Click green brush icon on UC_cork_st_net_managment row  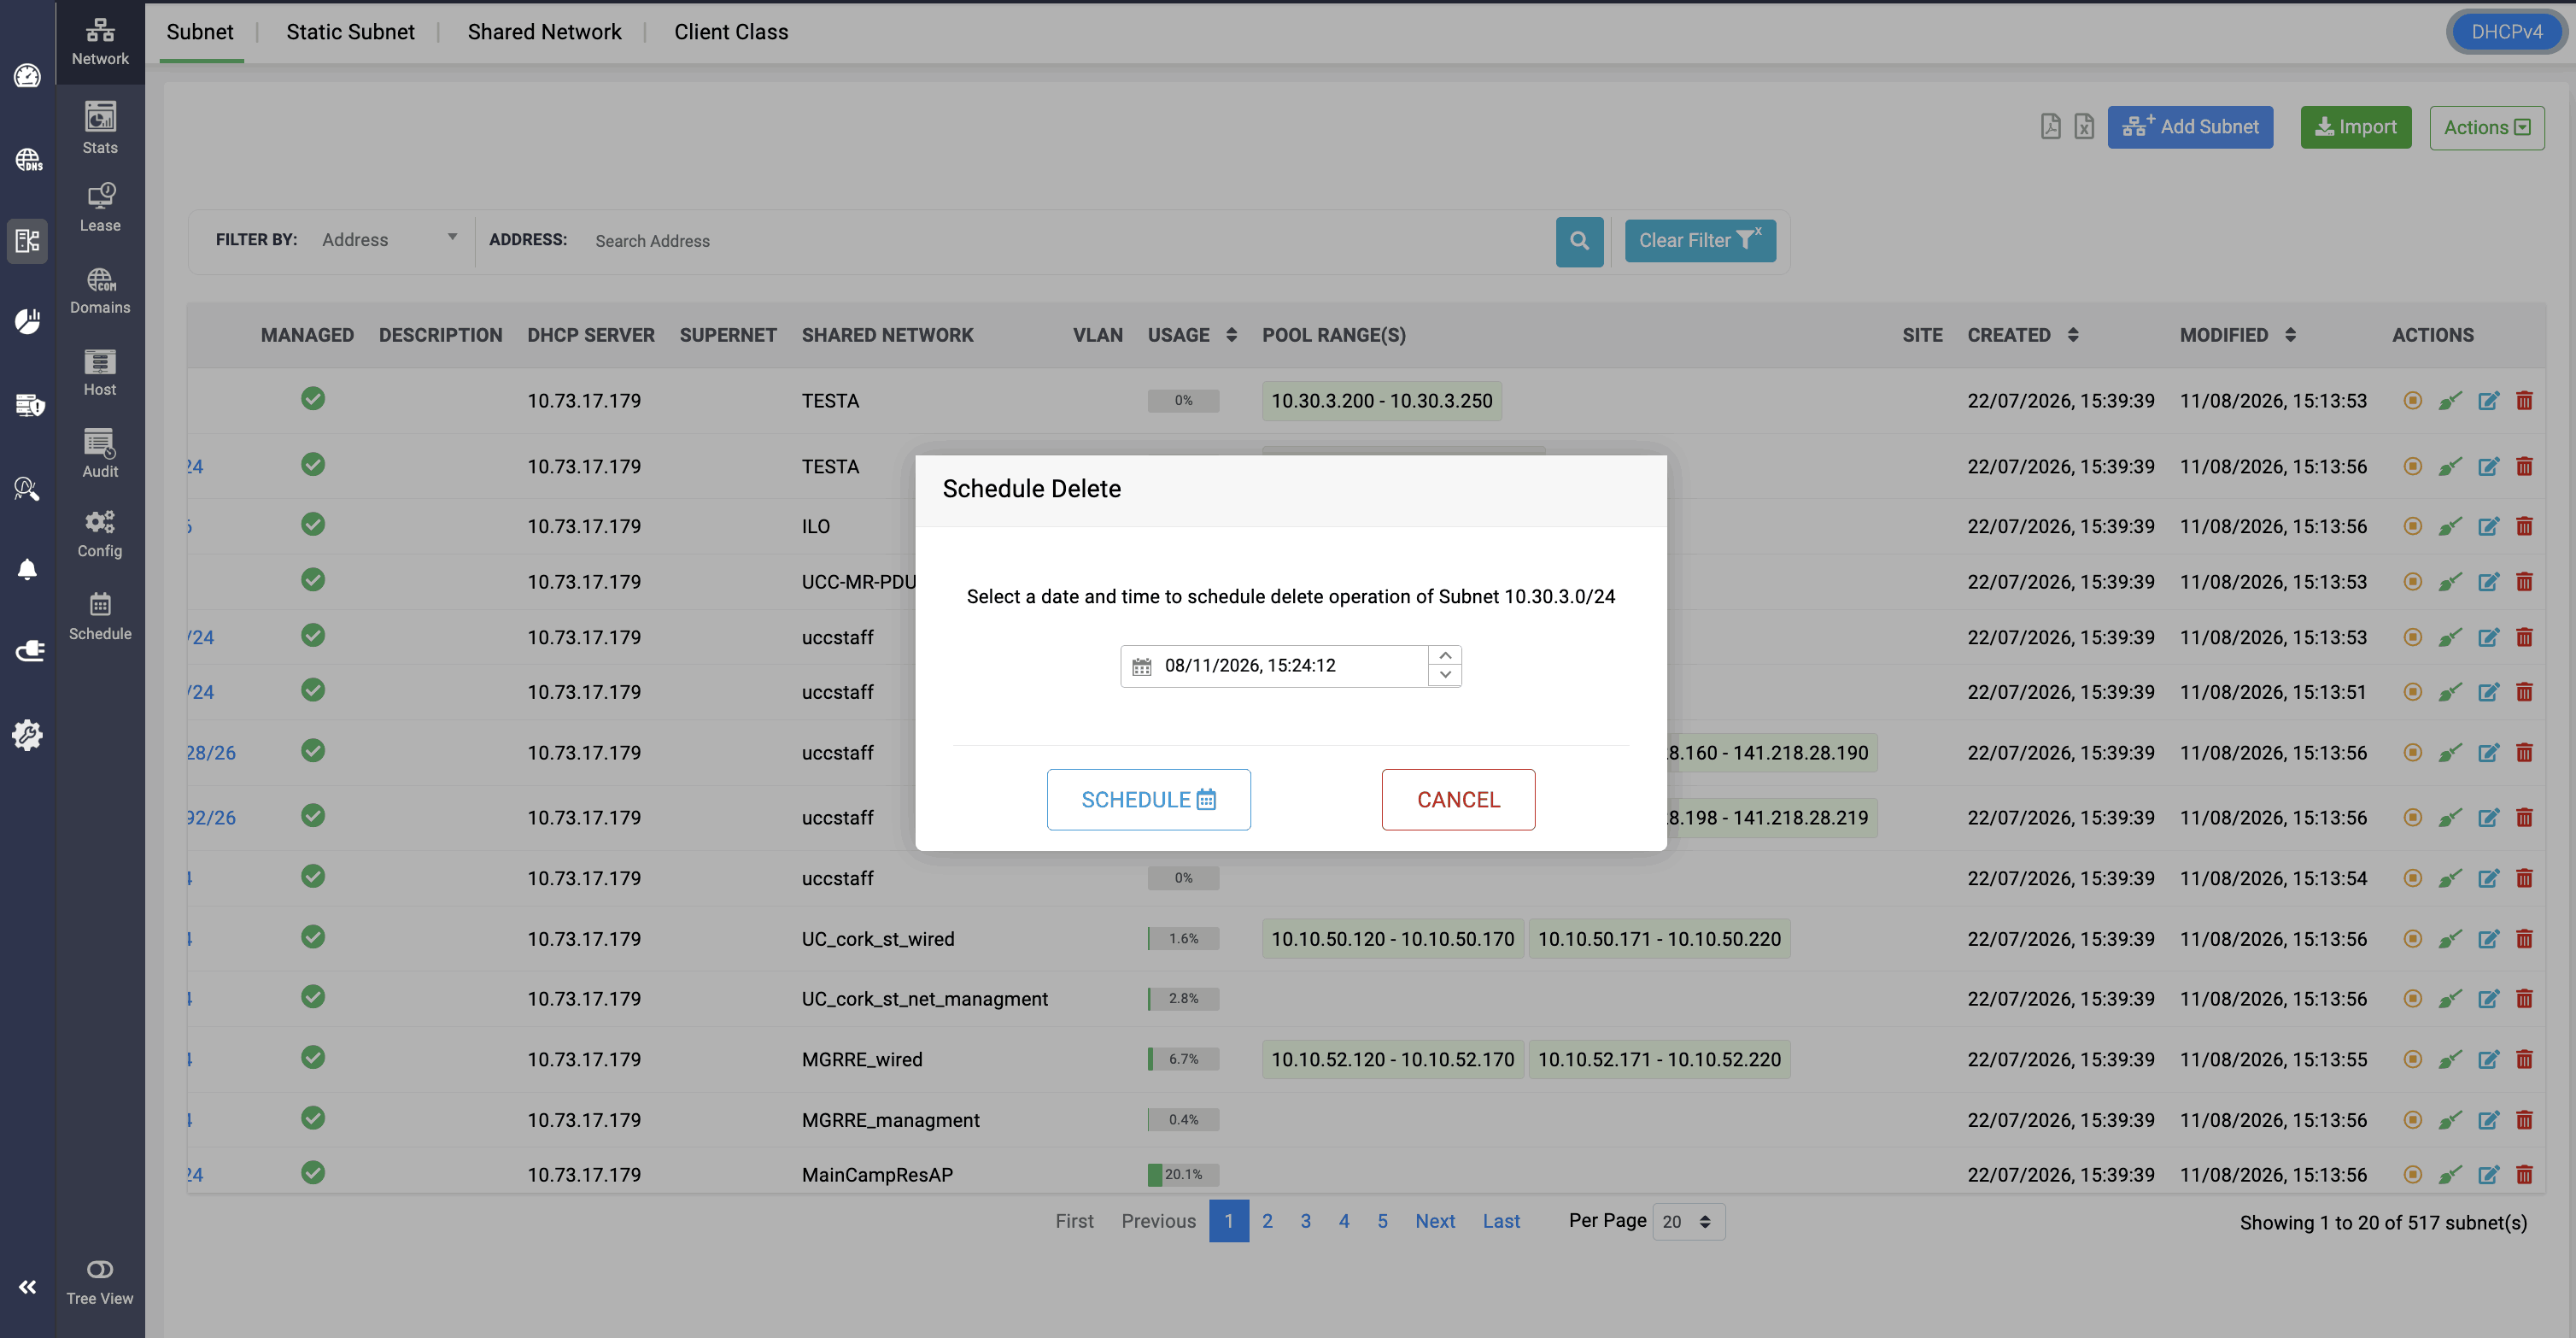(2449, 999)
